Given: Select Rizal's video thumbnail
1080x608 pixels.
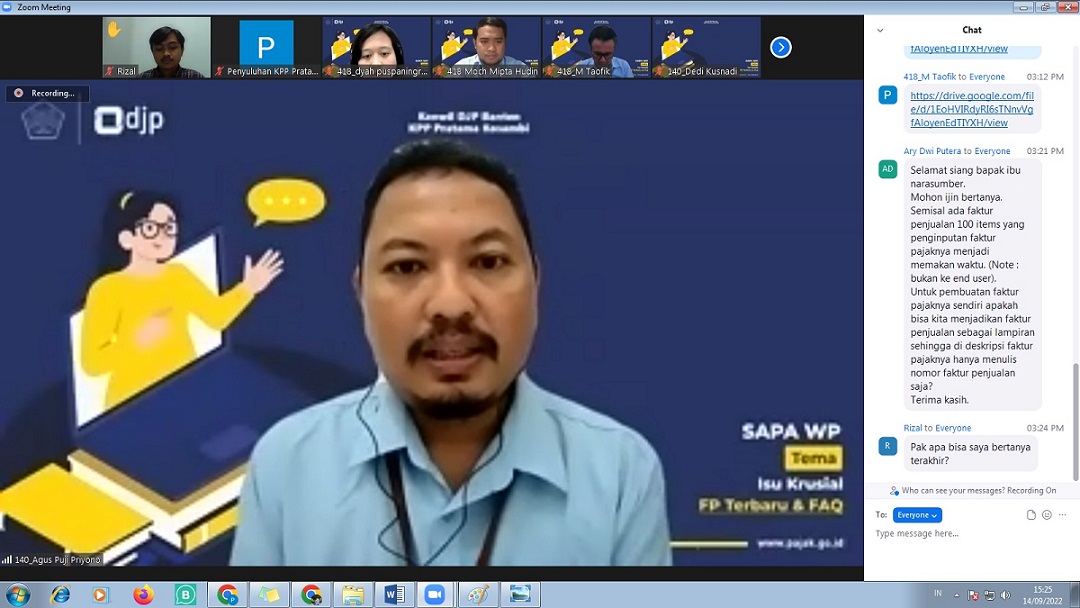Looking at the screenshot, I should click(x=157, y=47).
